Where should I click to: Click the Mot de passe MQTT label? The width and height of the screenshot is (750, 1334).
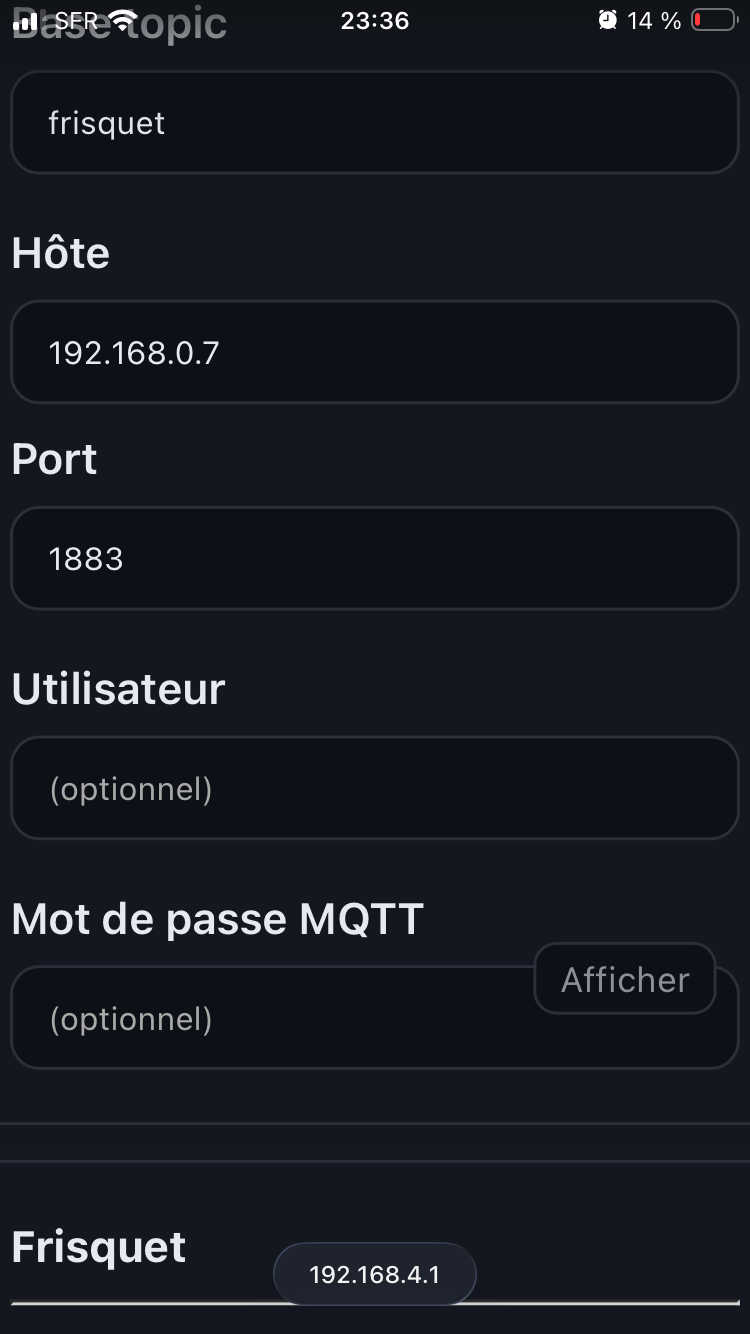tap(217, 918)
